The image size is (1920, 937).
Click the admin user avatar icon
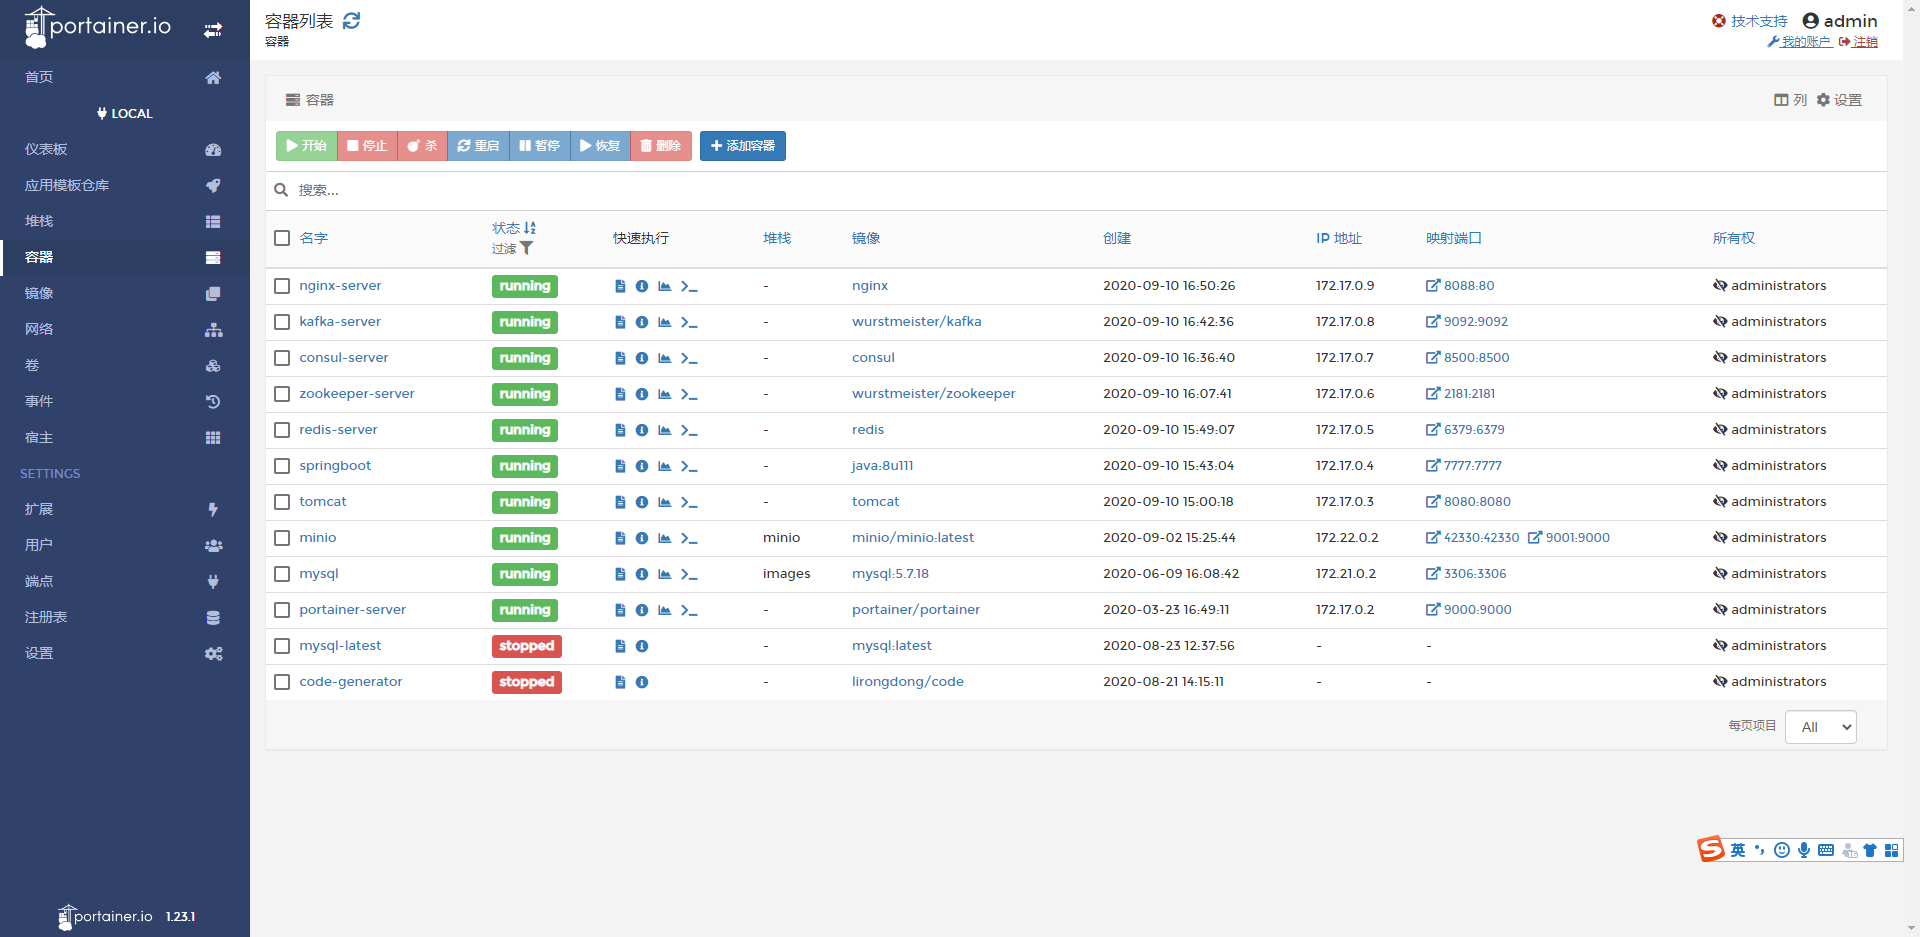coord(1810,21)
